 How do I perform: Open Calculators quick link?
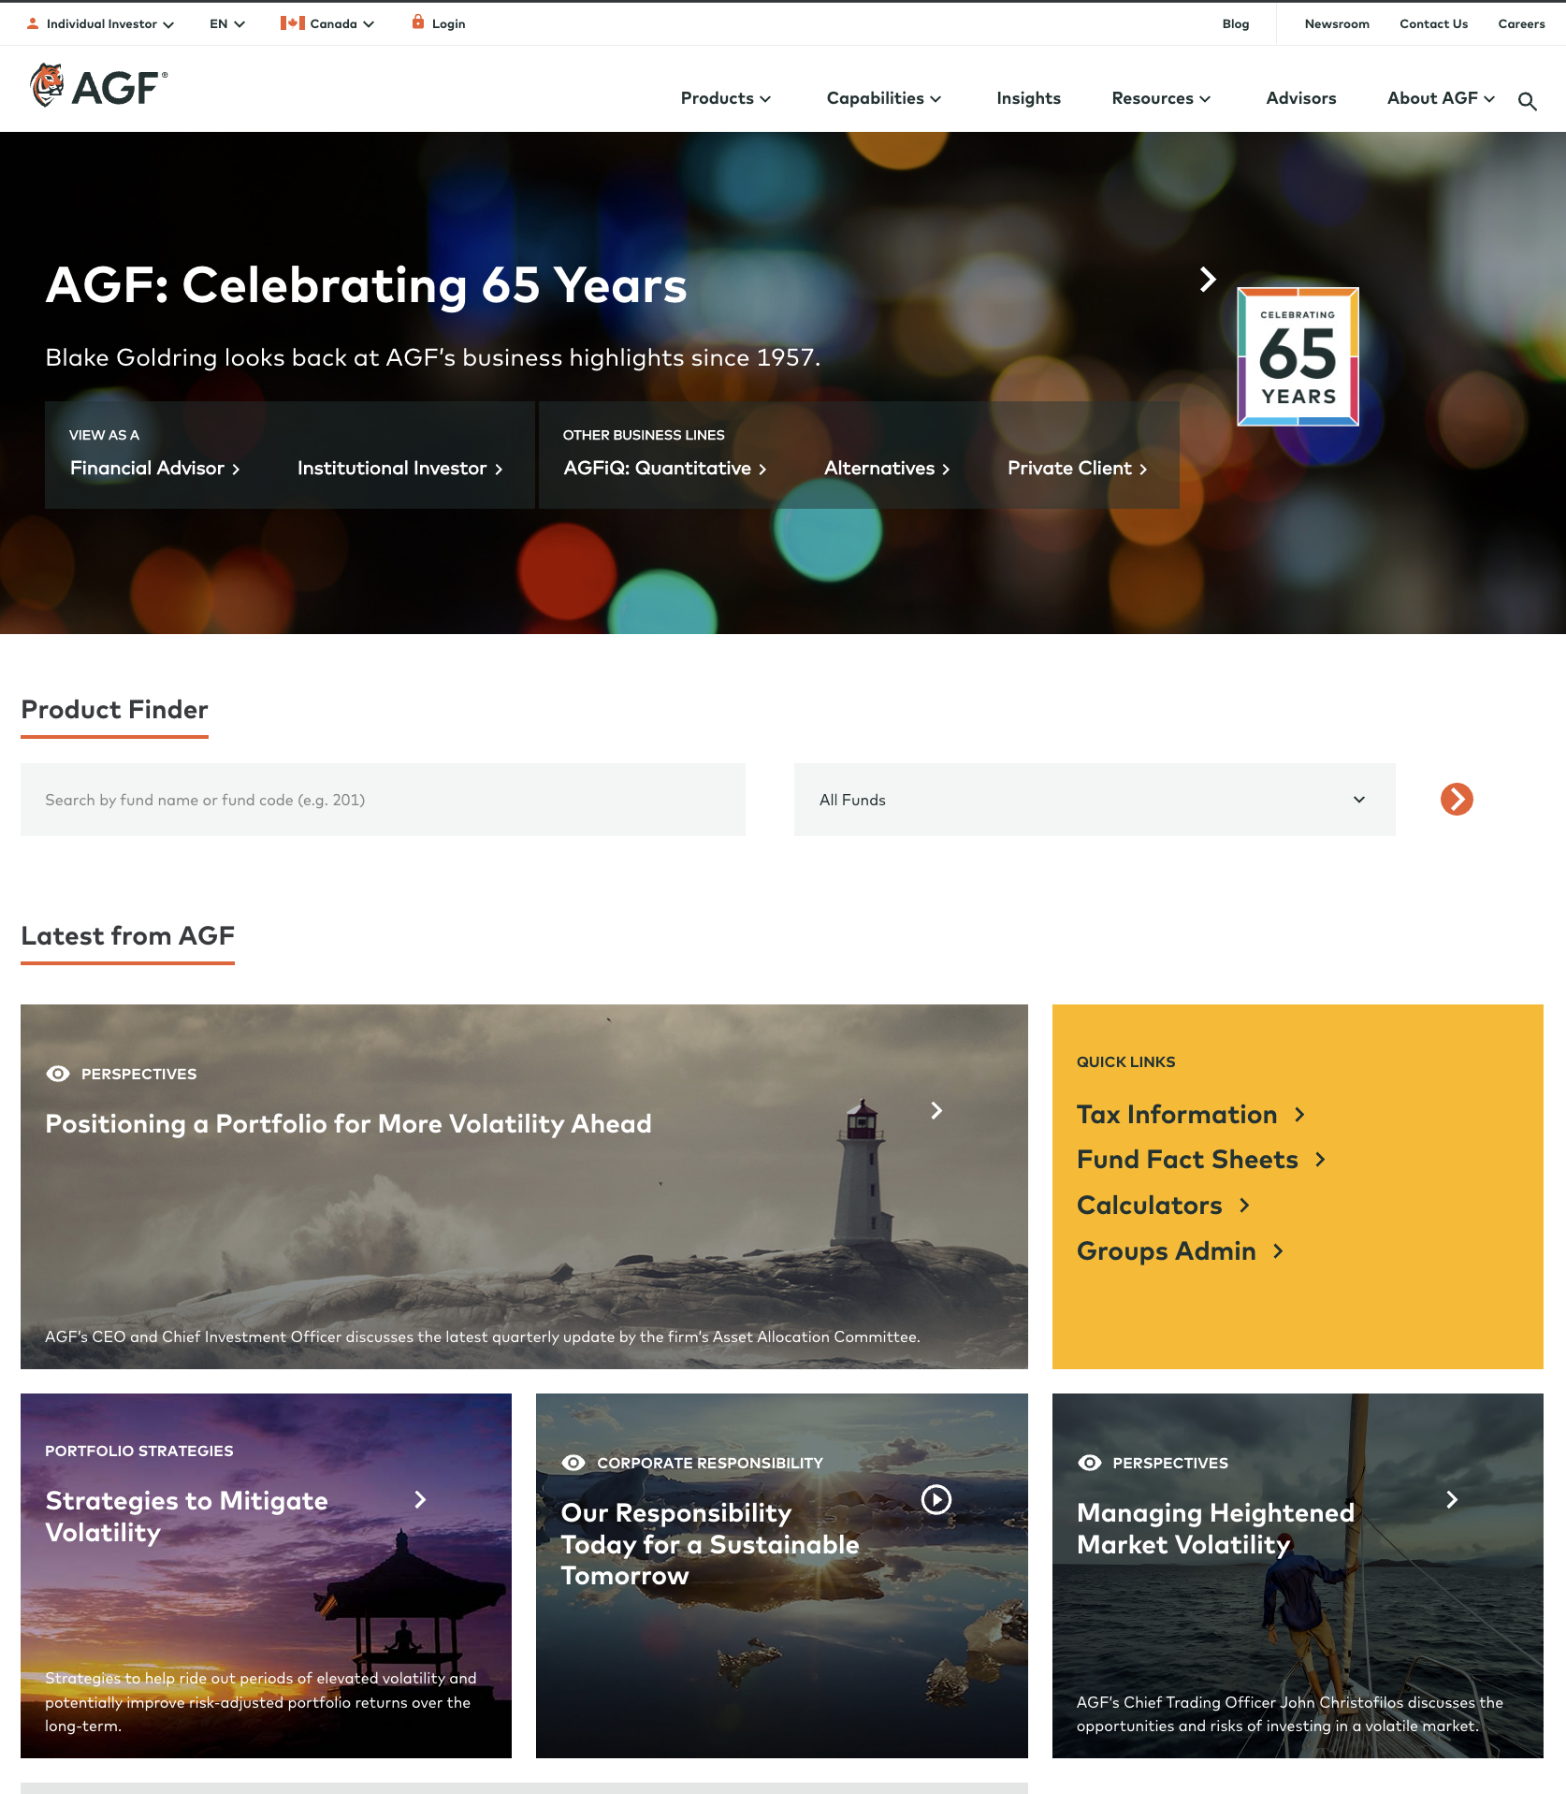(x=1149, y=1206)
